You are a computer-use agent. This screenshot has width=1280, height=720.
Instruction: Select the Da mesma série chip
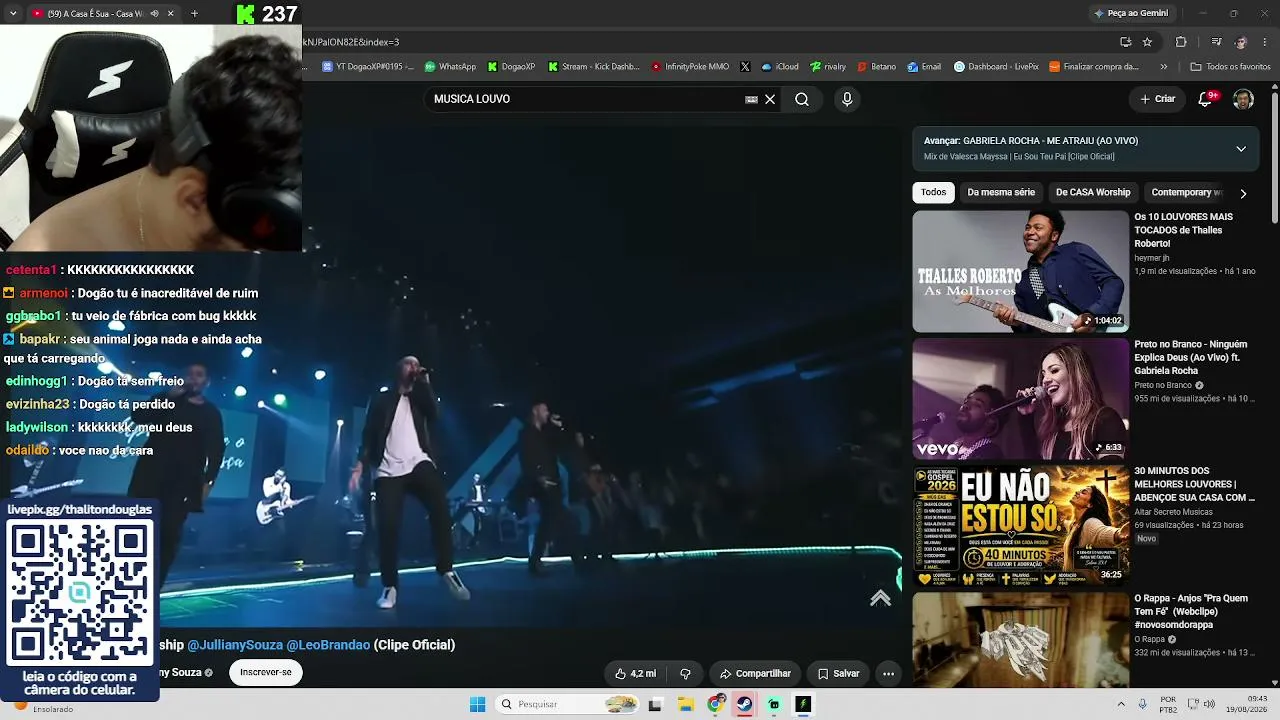click(x=1001, y=192)
